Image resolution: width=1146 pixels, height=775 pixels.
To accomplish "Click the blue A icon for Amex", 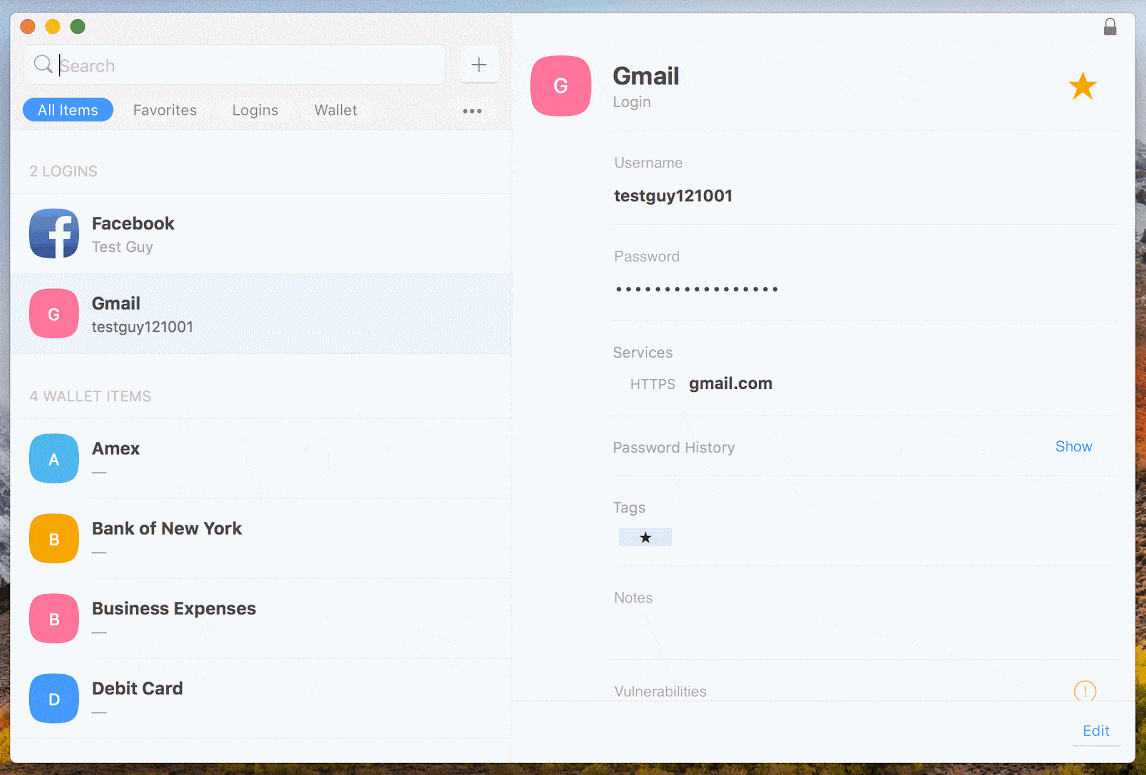I will coord(54,458).
